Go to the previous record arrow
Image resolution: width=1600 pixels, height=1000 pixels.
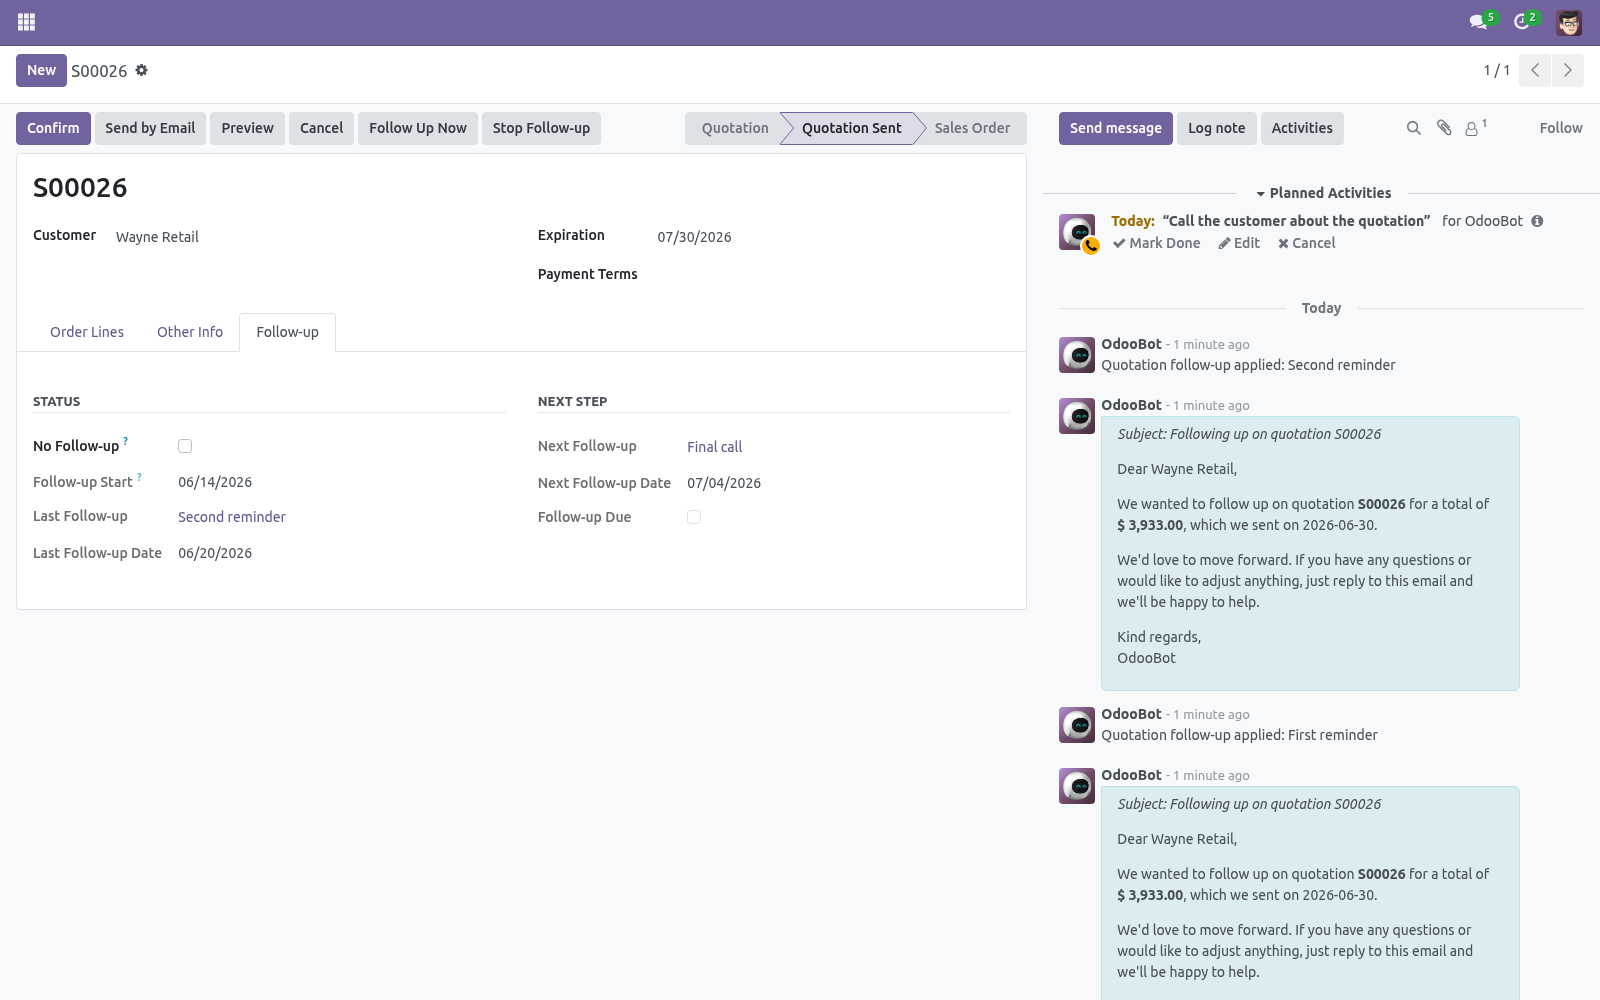pyautogui.click(x=1535, y=71)
